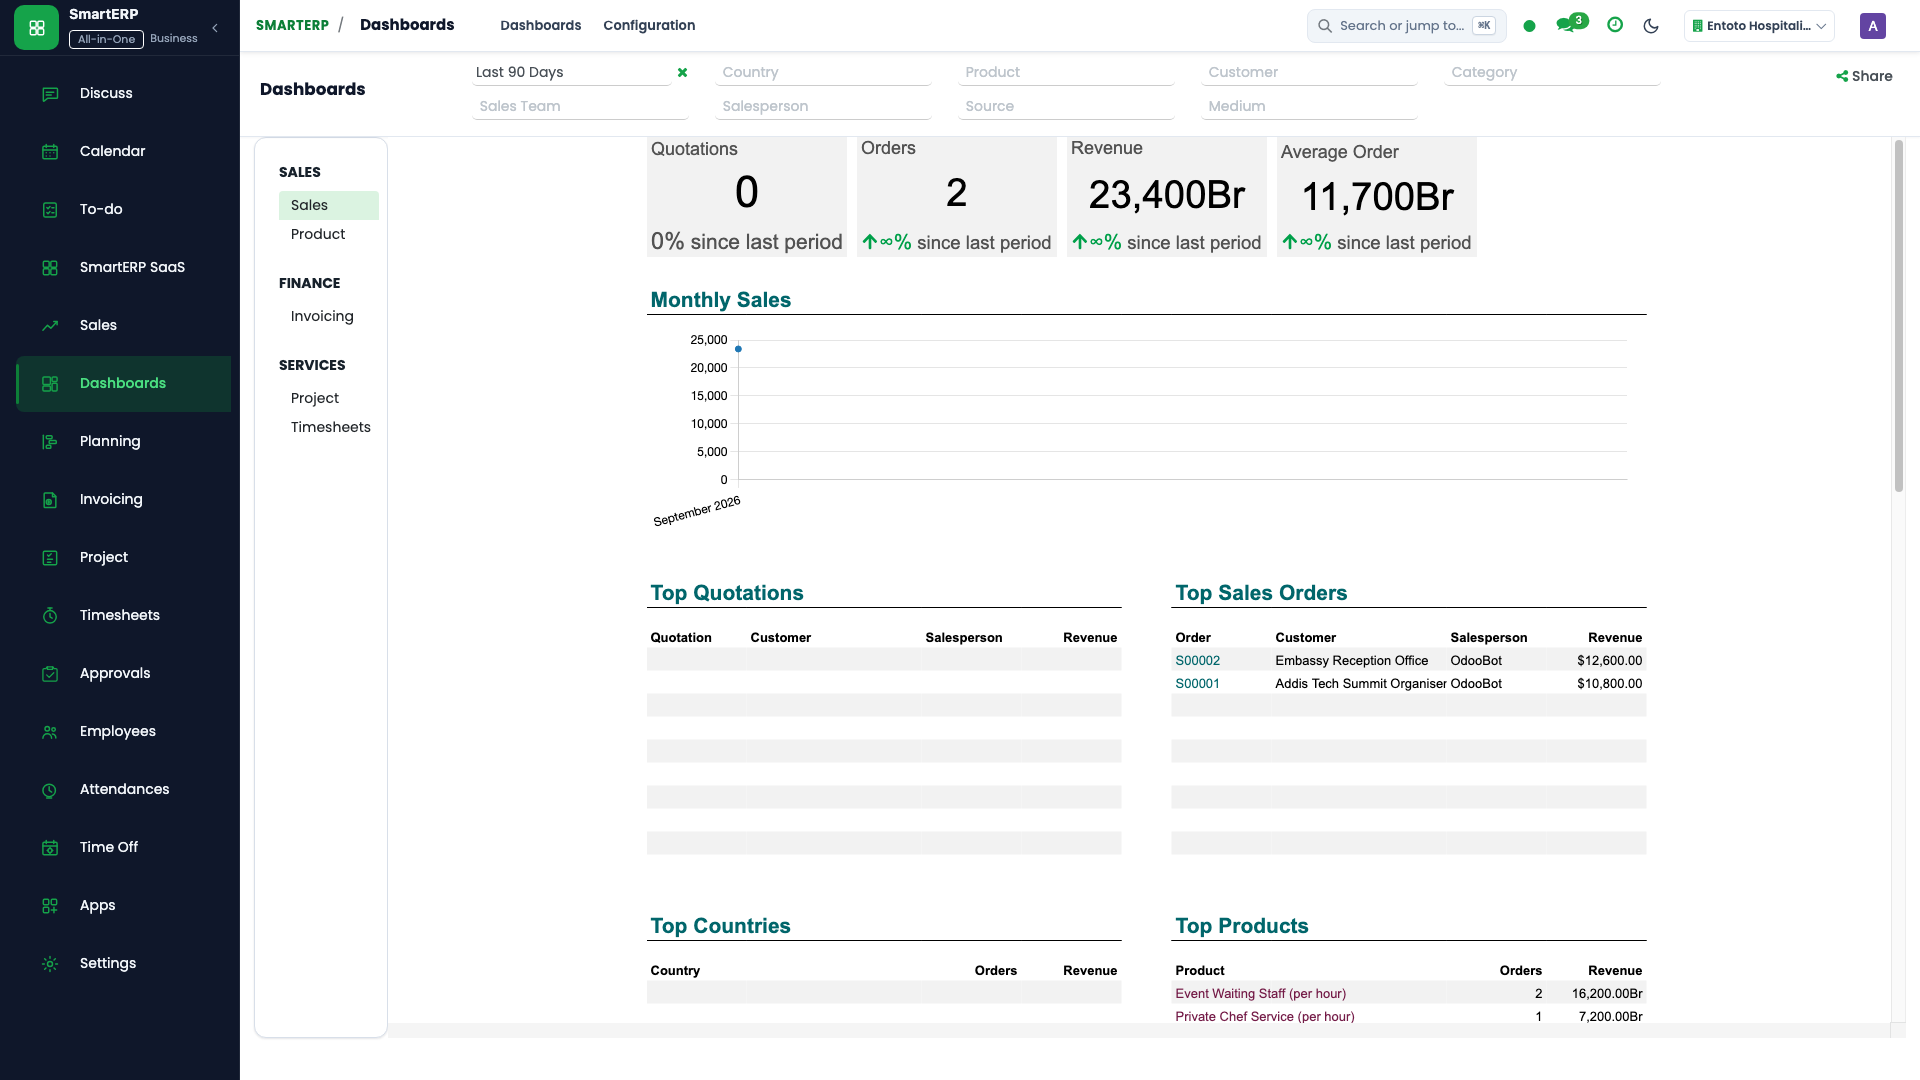
Task: Open Attendances in the sidebar
Action: (x=123, y=789)
